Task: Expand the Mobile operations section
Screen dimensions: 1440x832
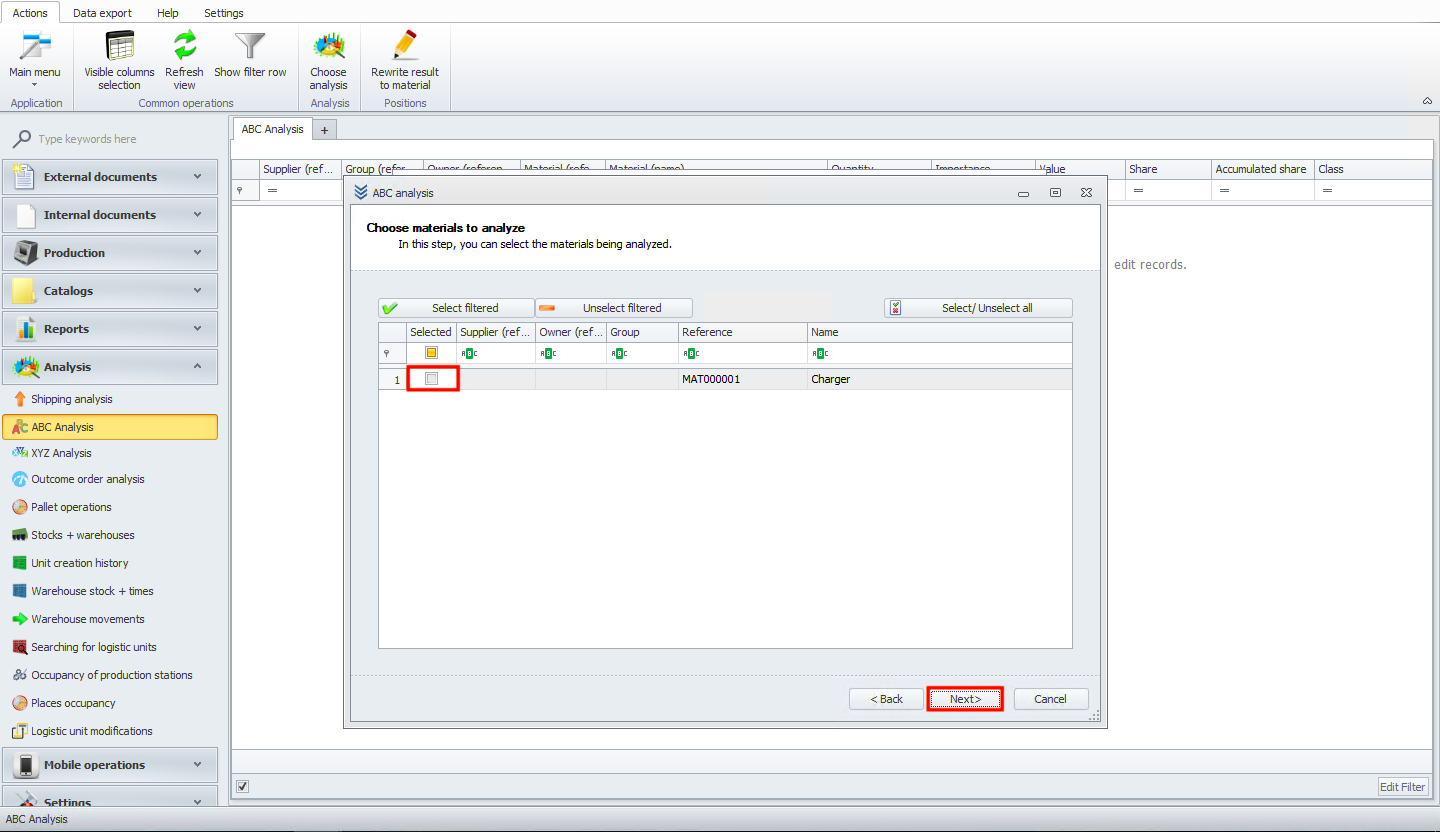Action: (110, 765)
